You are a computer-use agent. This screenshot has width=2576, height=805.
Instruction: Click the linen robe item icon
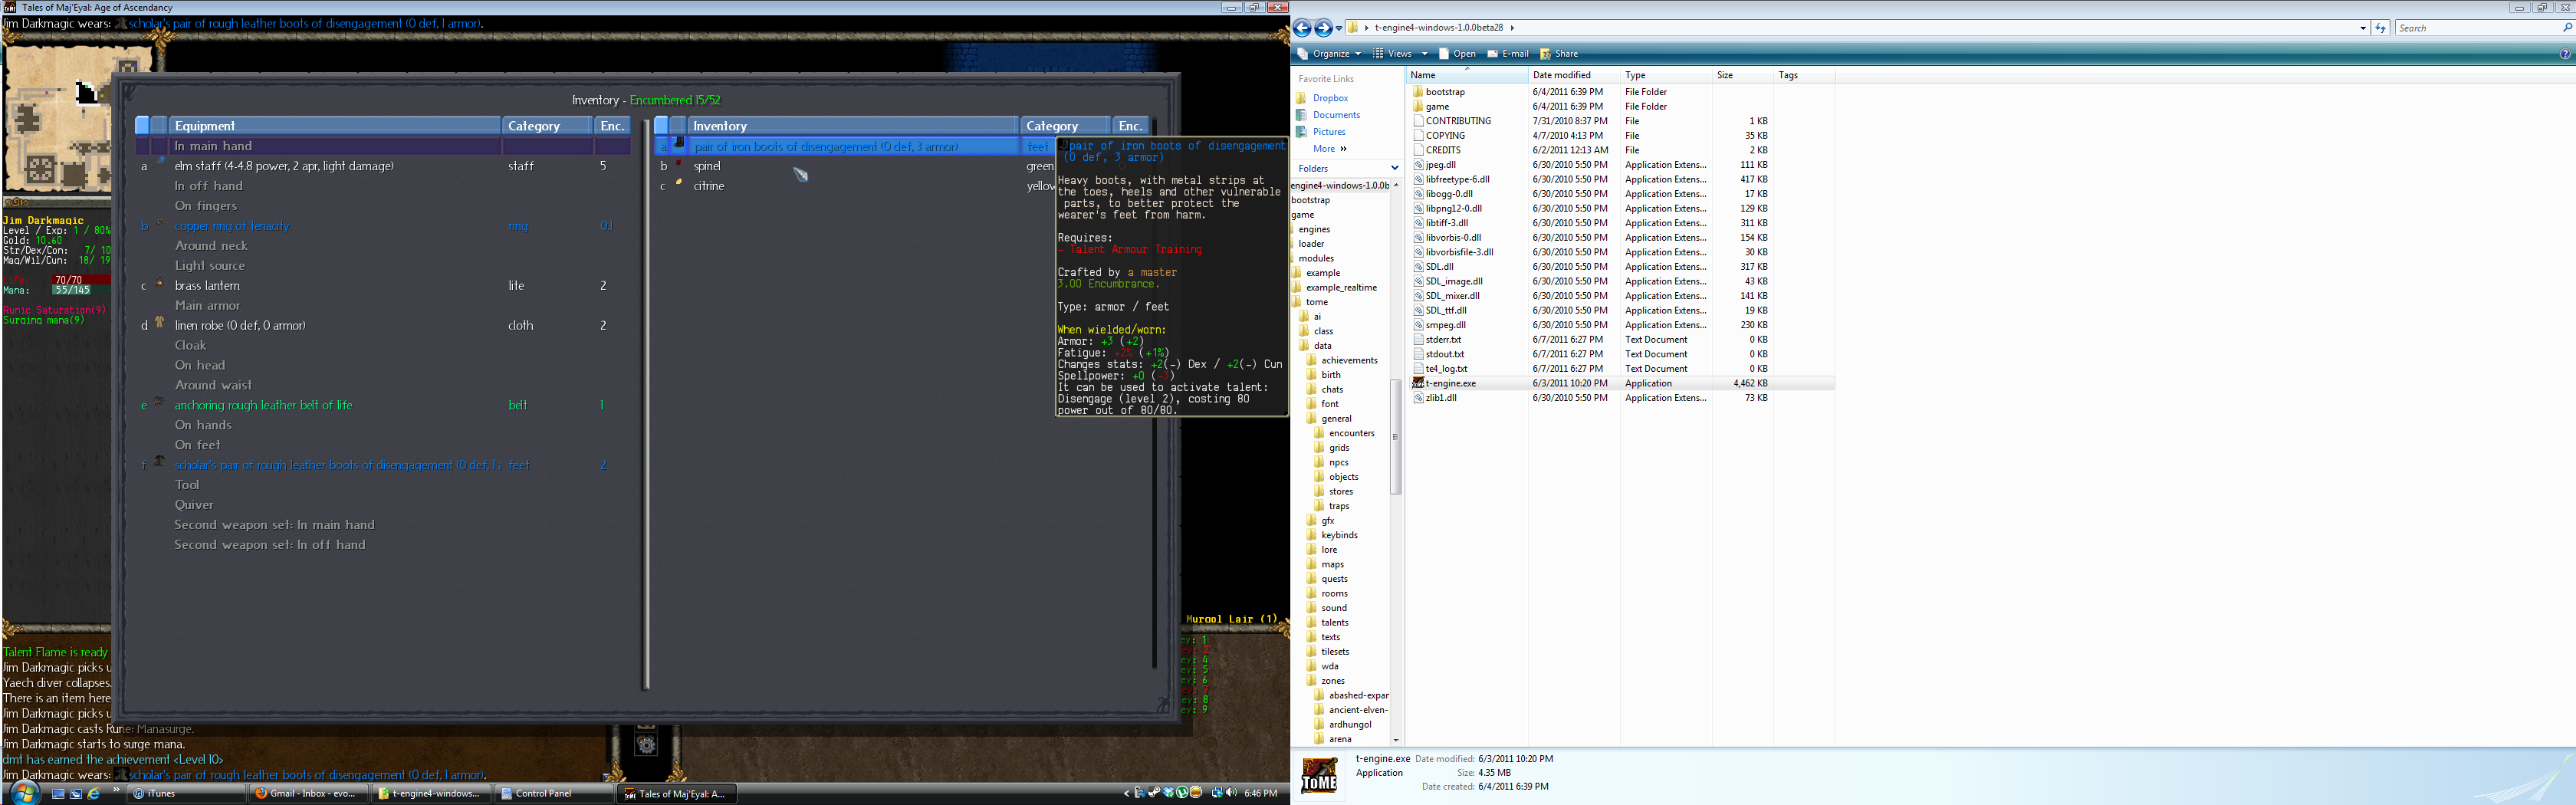(x=159, y=323)
